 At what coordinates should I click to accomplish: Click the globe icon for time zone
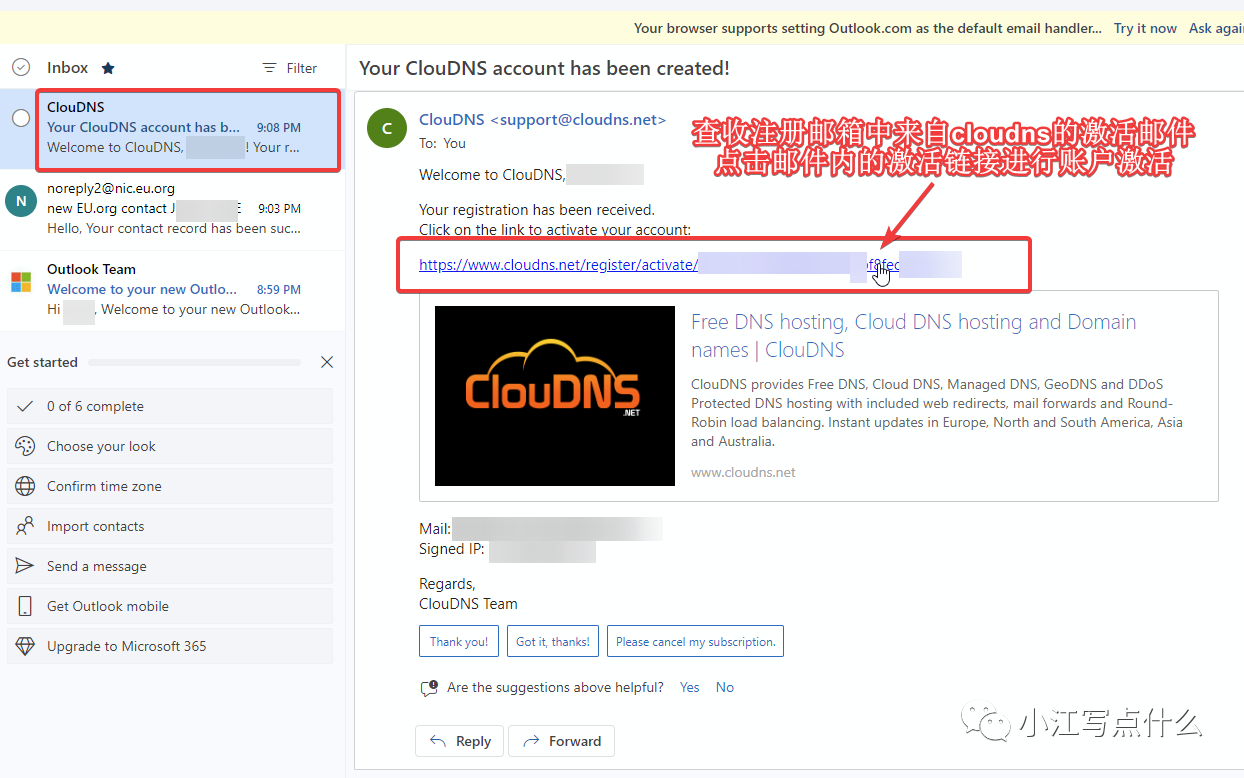pyautogui.click(x=26, y=486)
